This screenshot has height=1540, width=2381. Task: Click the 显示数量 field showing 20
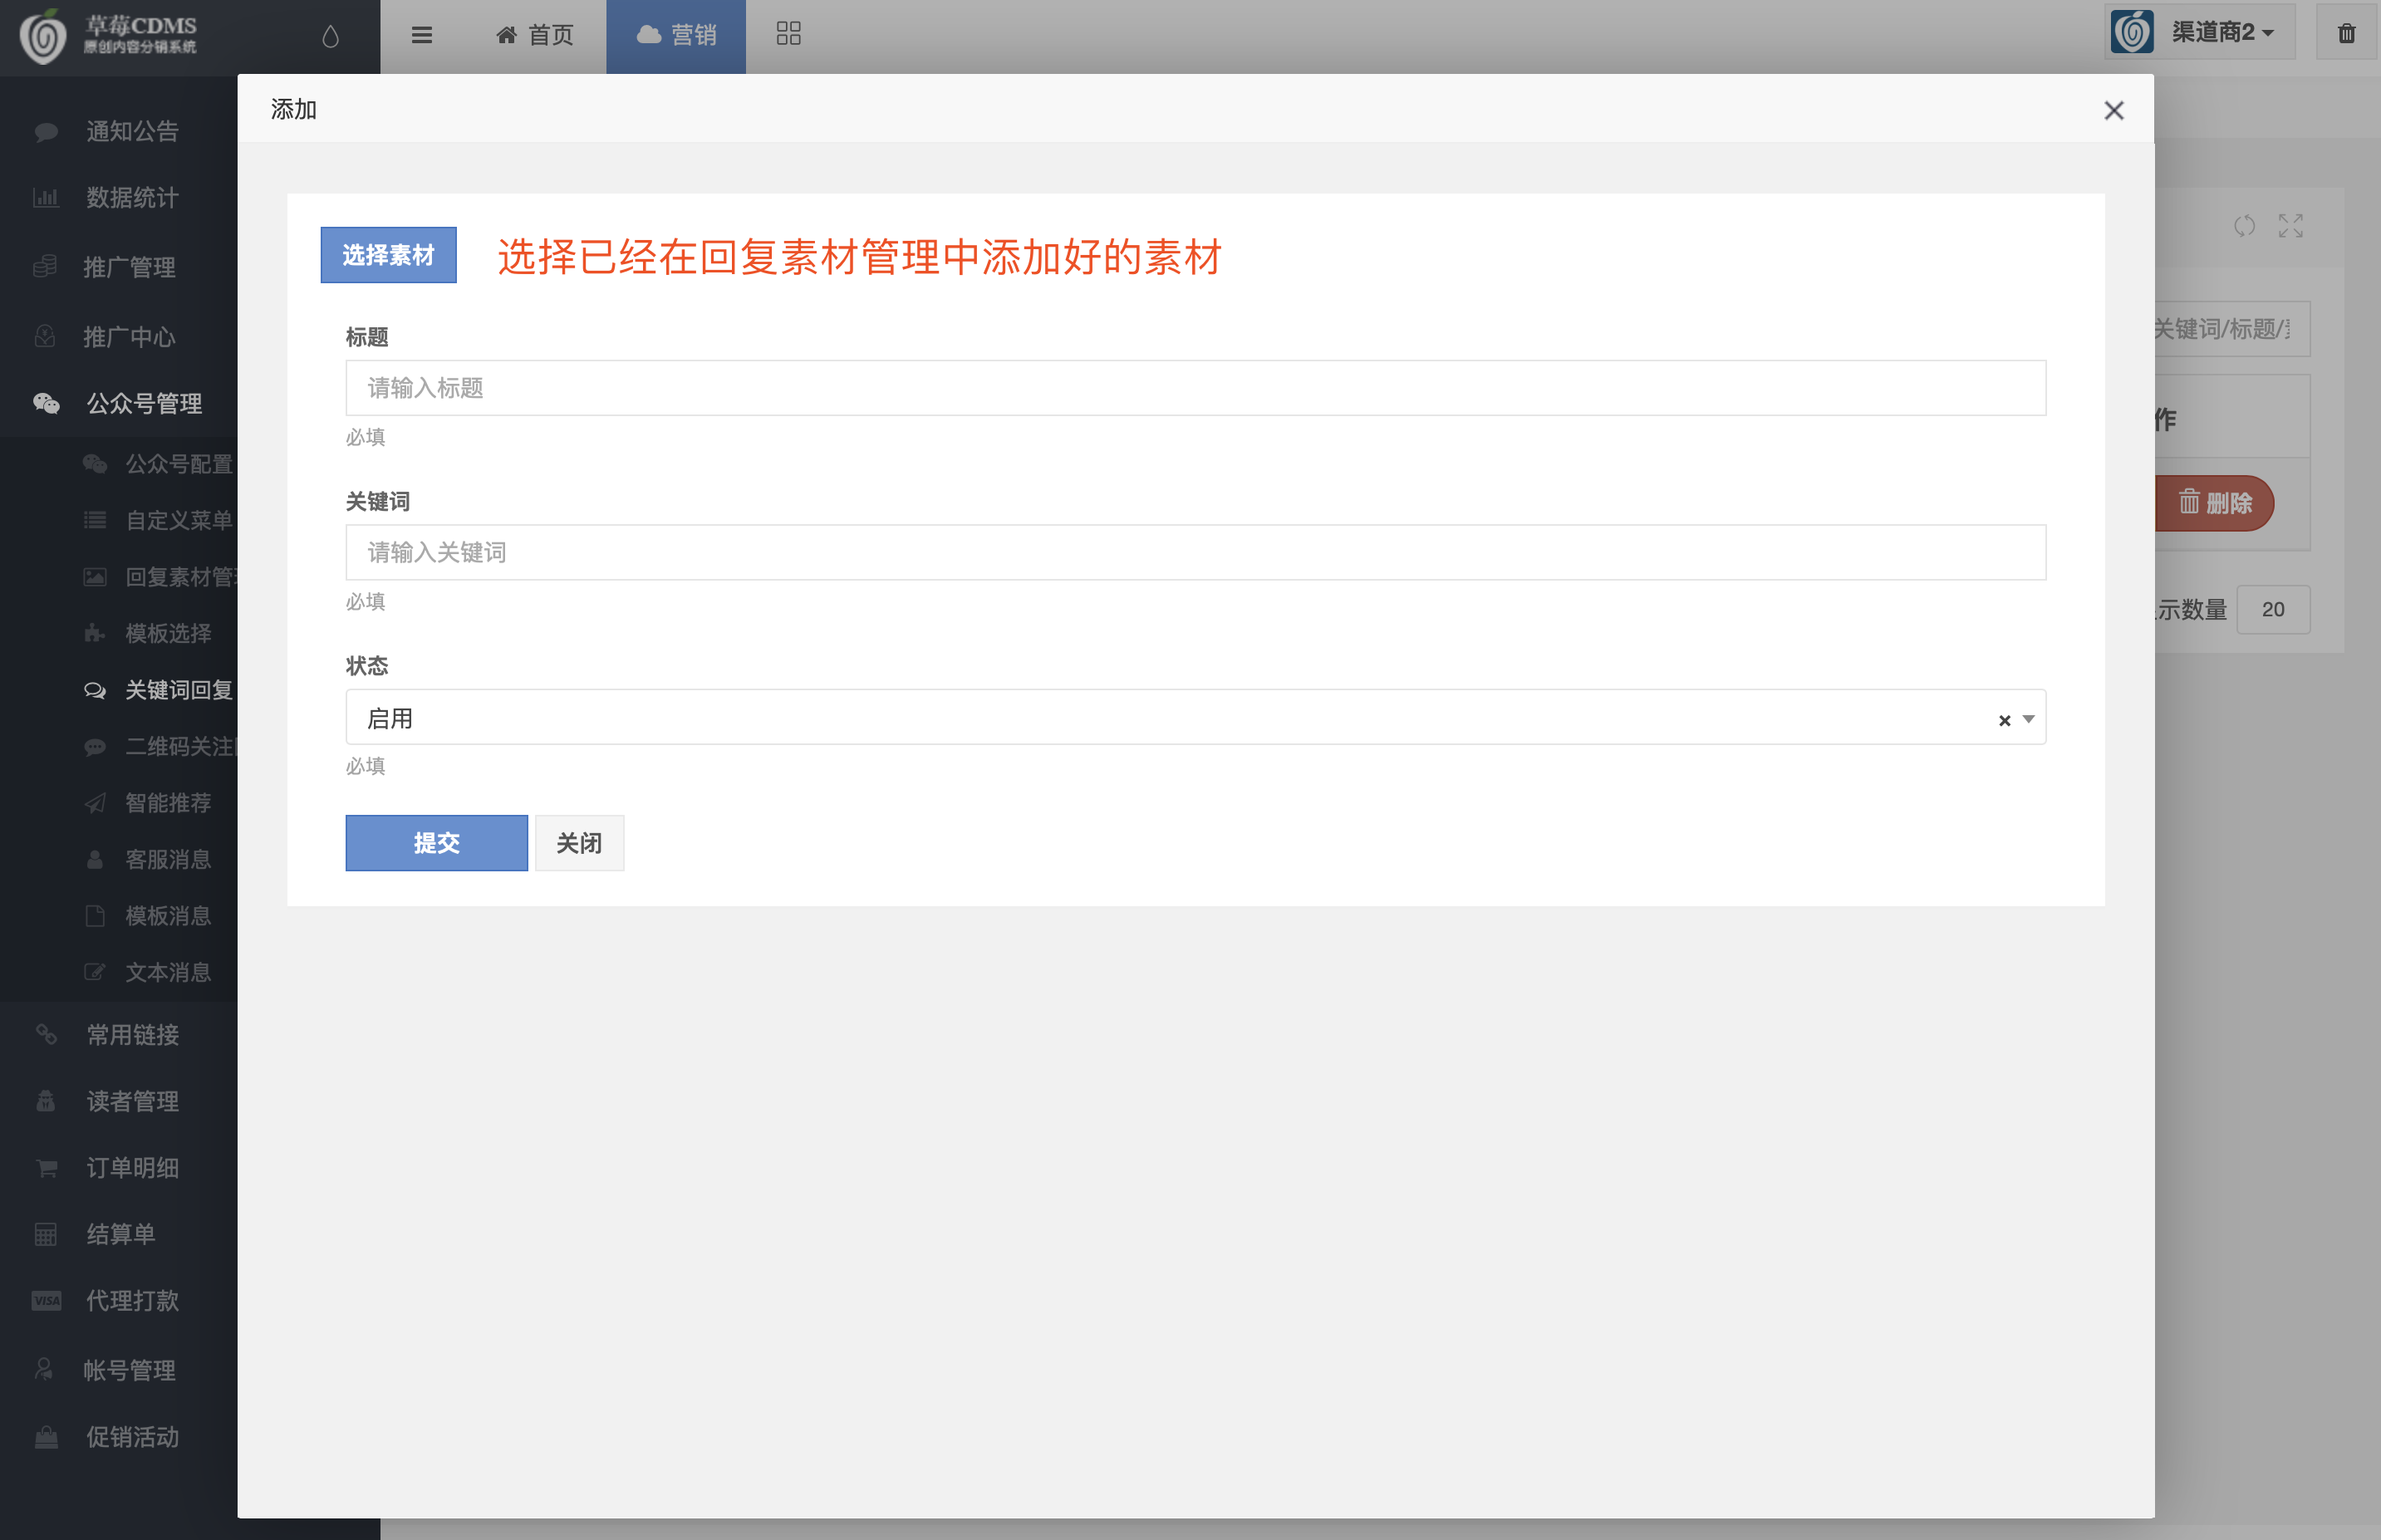pyautogui.click(x=2273, y=609)
